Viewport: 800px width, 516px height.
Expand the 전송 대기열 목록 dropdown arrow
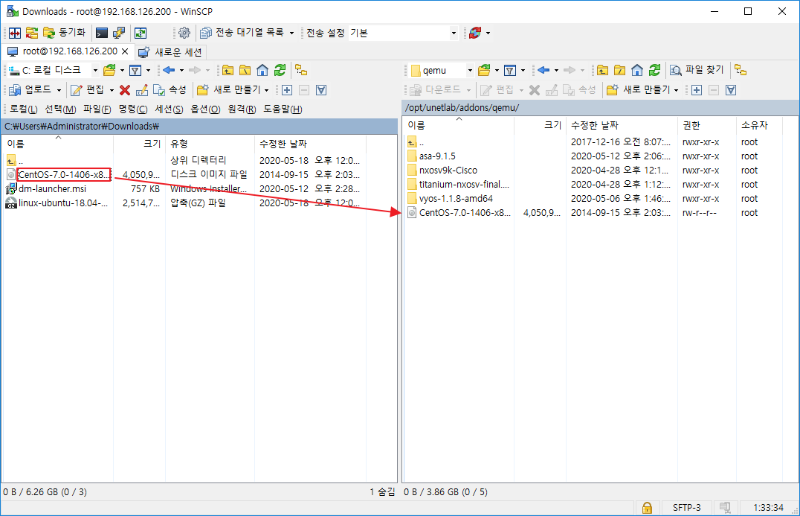pos(291,32)
